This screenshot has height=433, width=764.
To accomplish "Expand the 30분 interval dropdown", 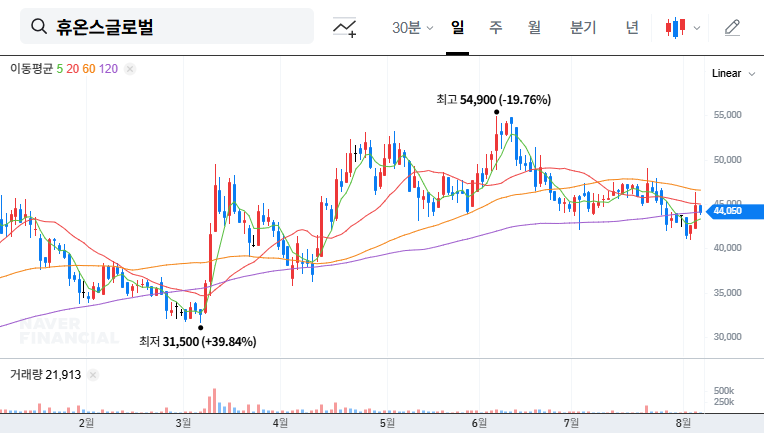I will pyautogui.click(x=413, y=27).
